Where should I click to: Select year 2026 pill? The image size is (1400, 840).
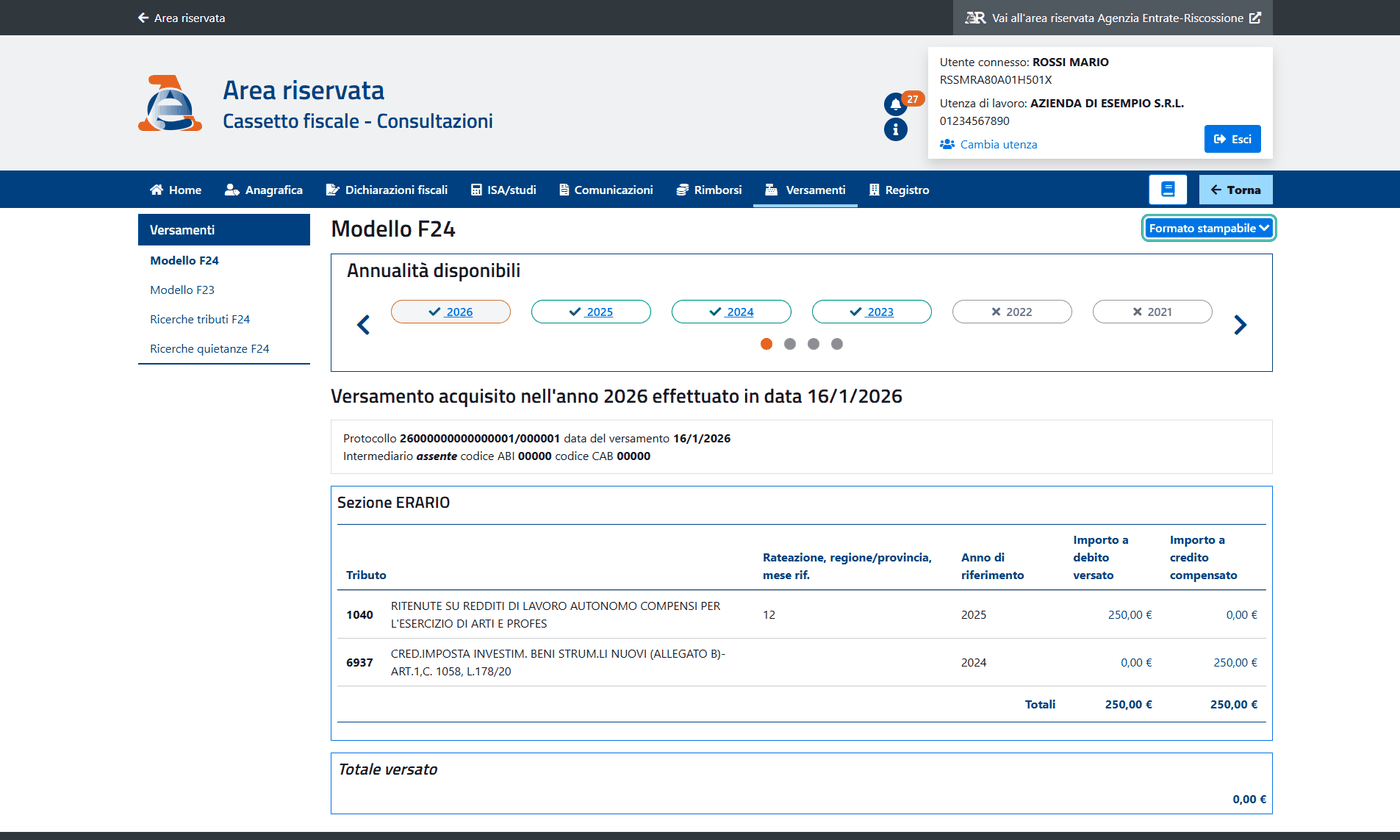click(x=450, y=312)
